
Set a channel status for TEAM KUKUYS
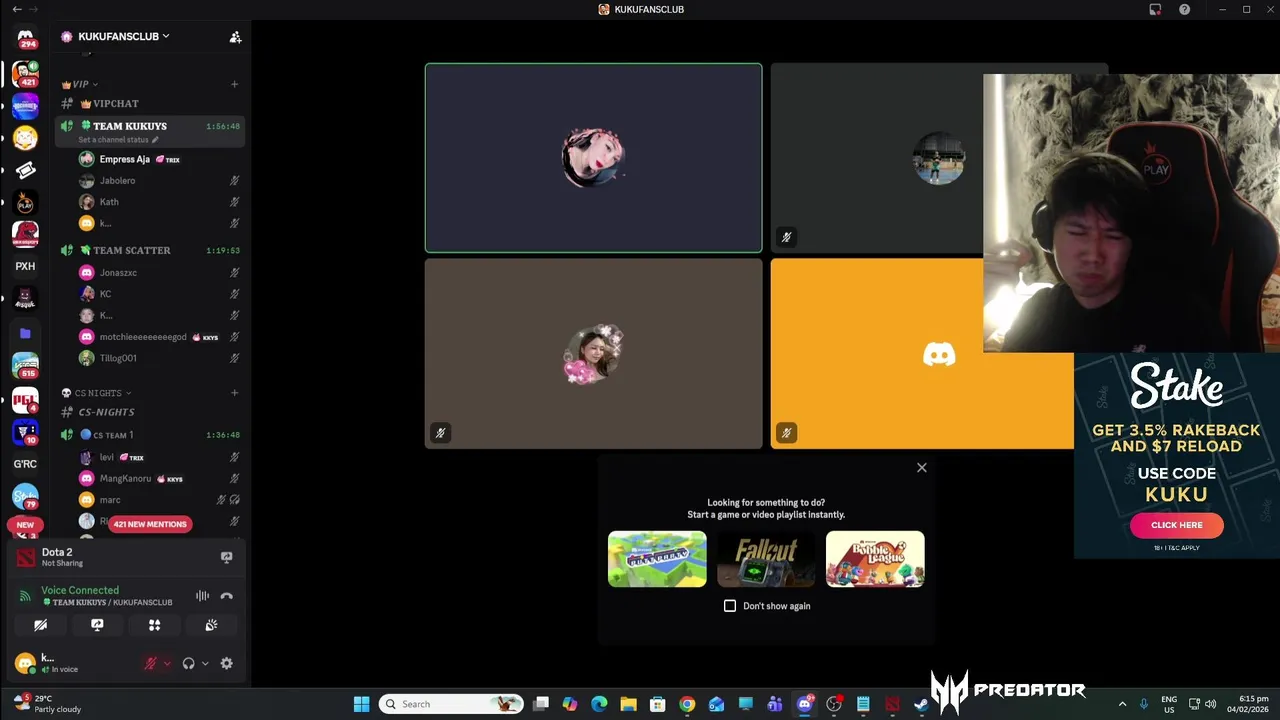(118, 140)
